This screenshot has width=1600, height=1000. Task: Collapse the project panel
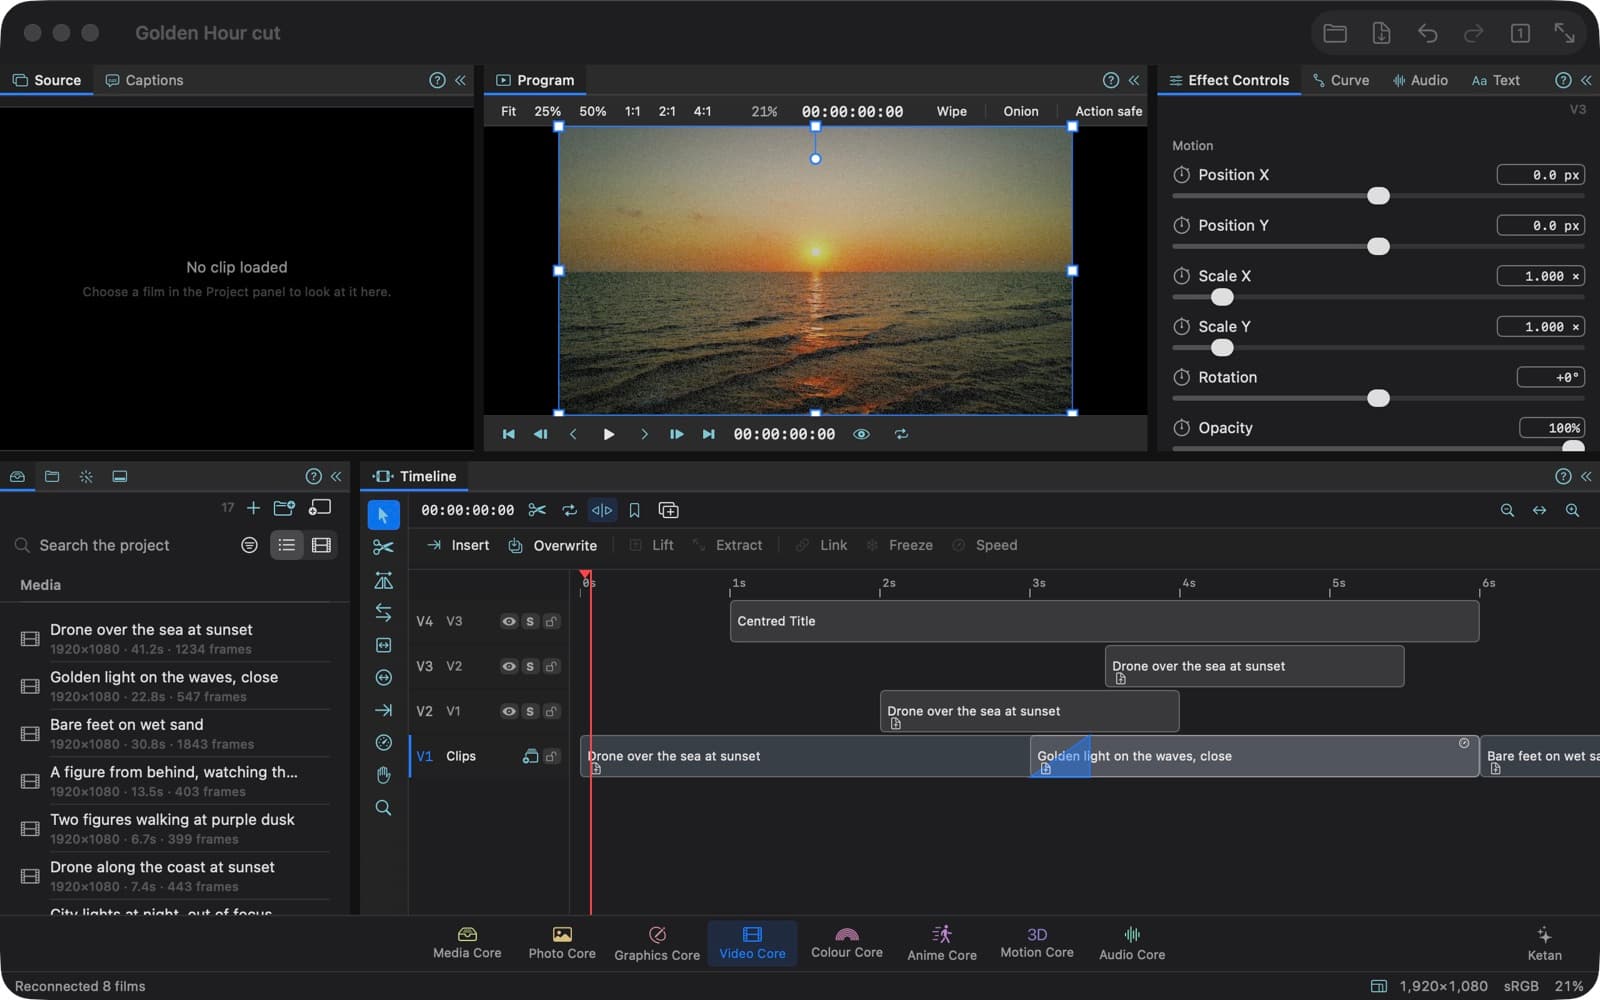point(336,476)
